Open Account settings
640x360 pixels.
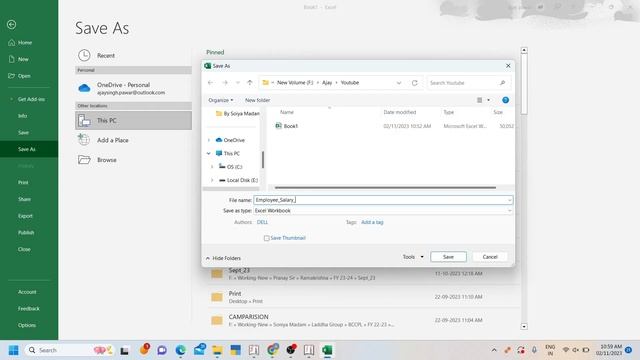tap(27, 292)
